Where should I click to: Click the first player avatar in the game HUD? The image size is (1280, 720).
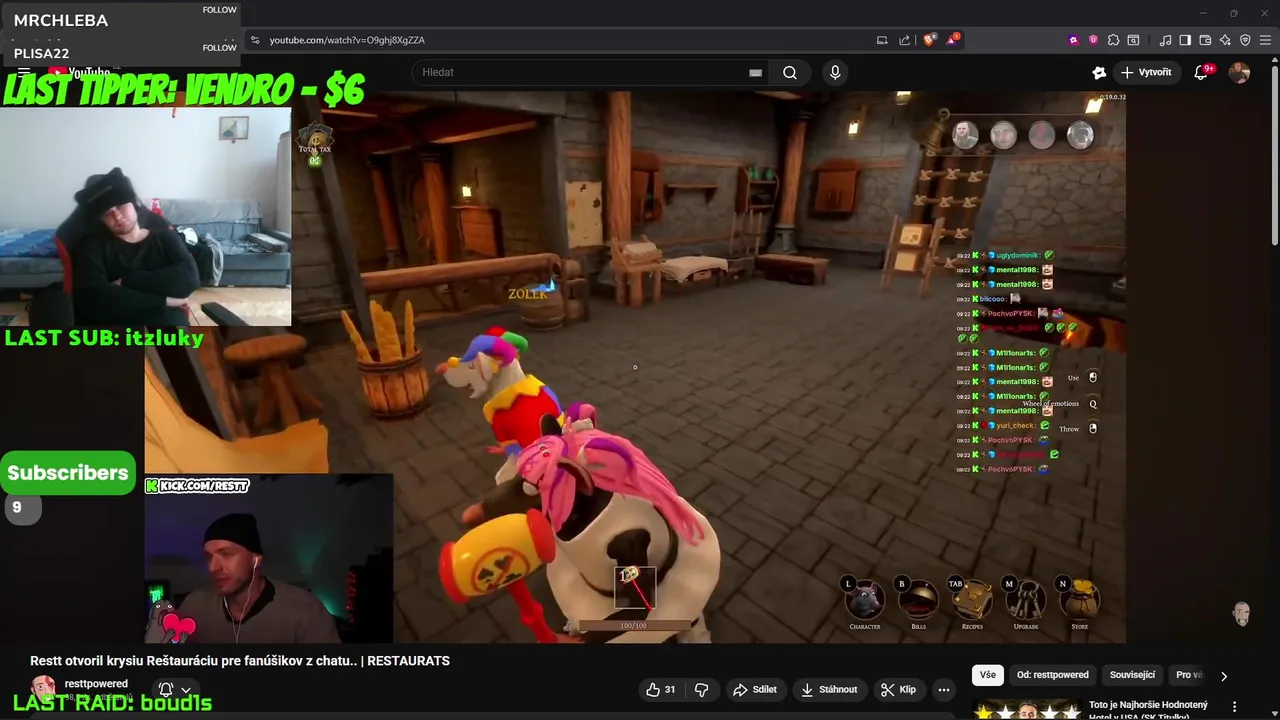(x=965, y=135)
